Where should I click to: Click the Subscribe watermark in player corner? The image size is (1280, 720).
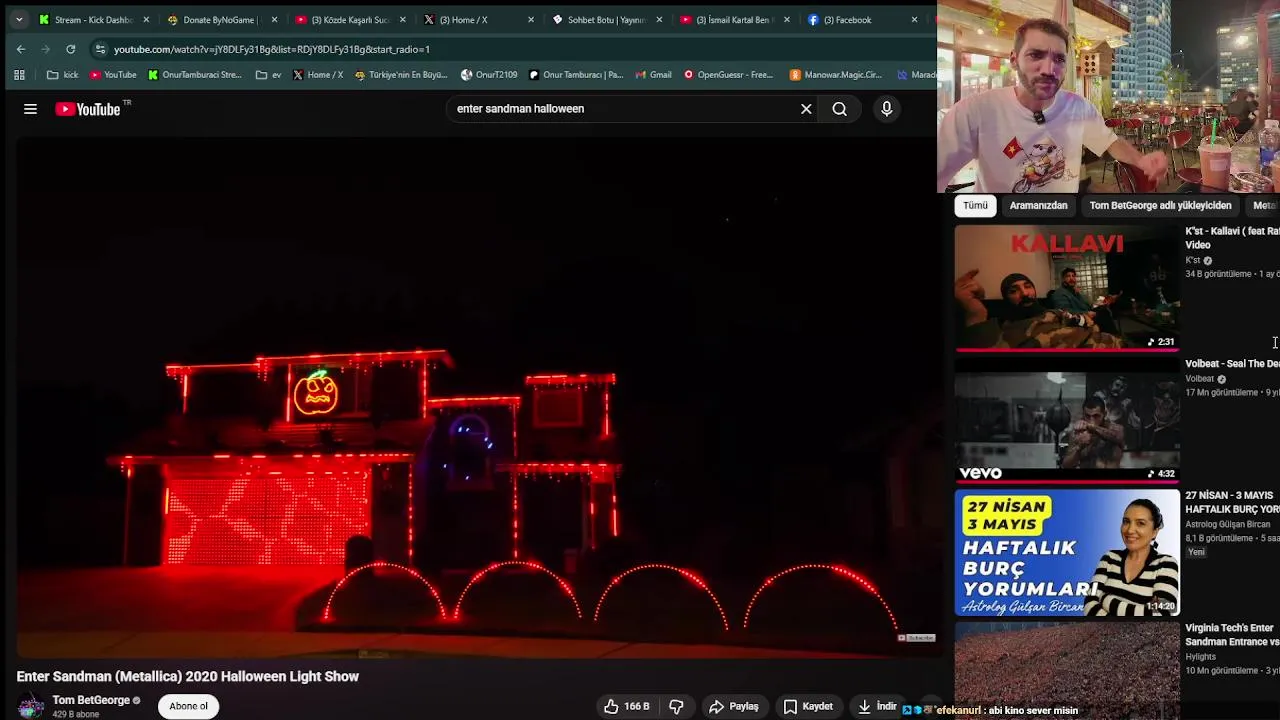[915, 637]
